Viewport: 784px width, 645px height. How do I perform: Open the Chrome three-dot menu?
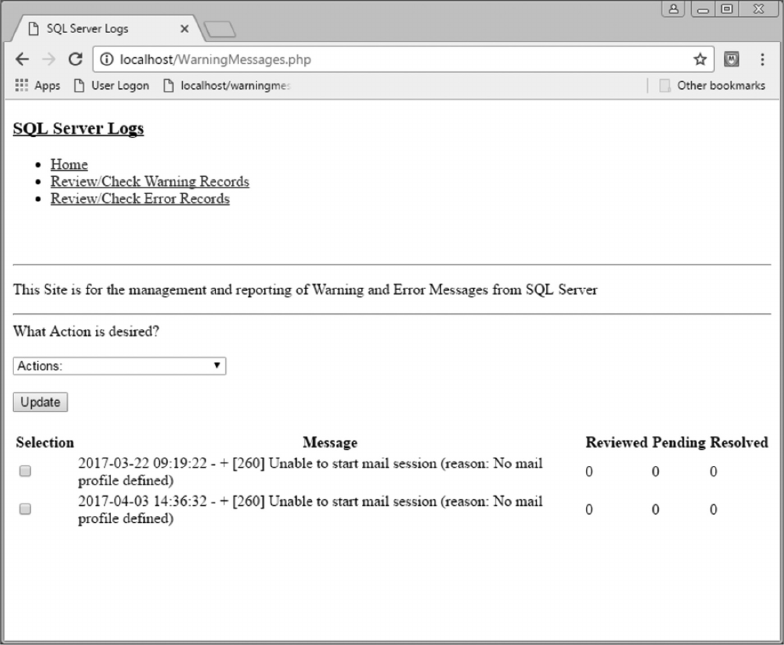[762, 60]
